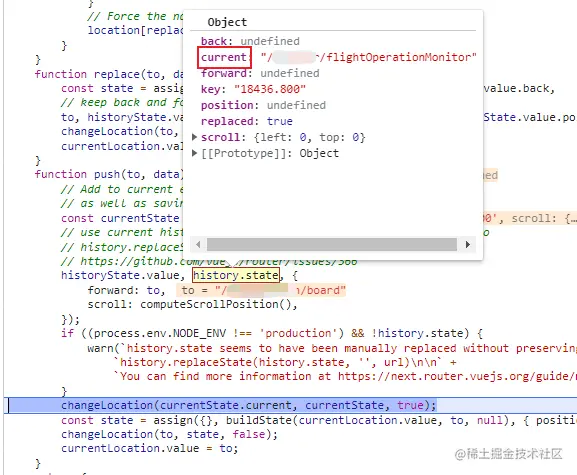Viewport: 577px width, 475px height.
Task: Click the back: undefined property
Action: (x=250, y=41)
